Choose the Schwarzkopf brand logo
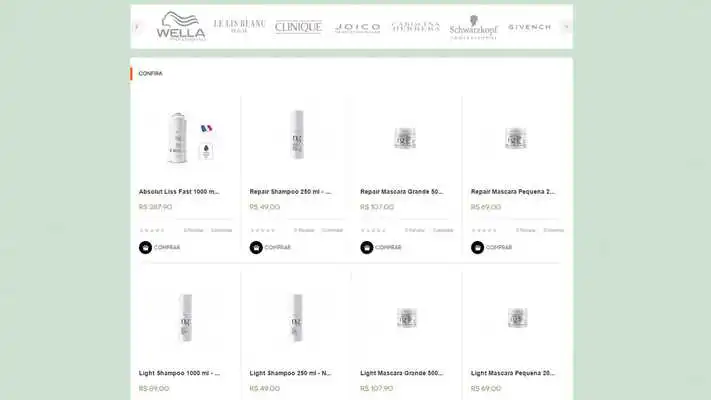The height and width of the screenshot is (400, 711). coord(473,27)
